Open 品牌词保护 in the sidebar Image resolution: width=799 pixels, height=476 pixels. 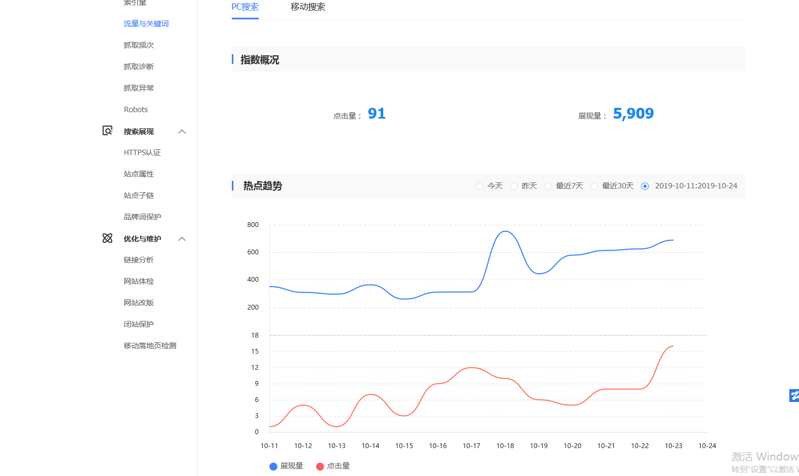pos(142,217)
